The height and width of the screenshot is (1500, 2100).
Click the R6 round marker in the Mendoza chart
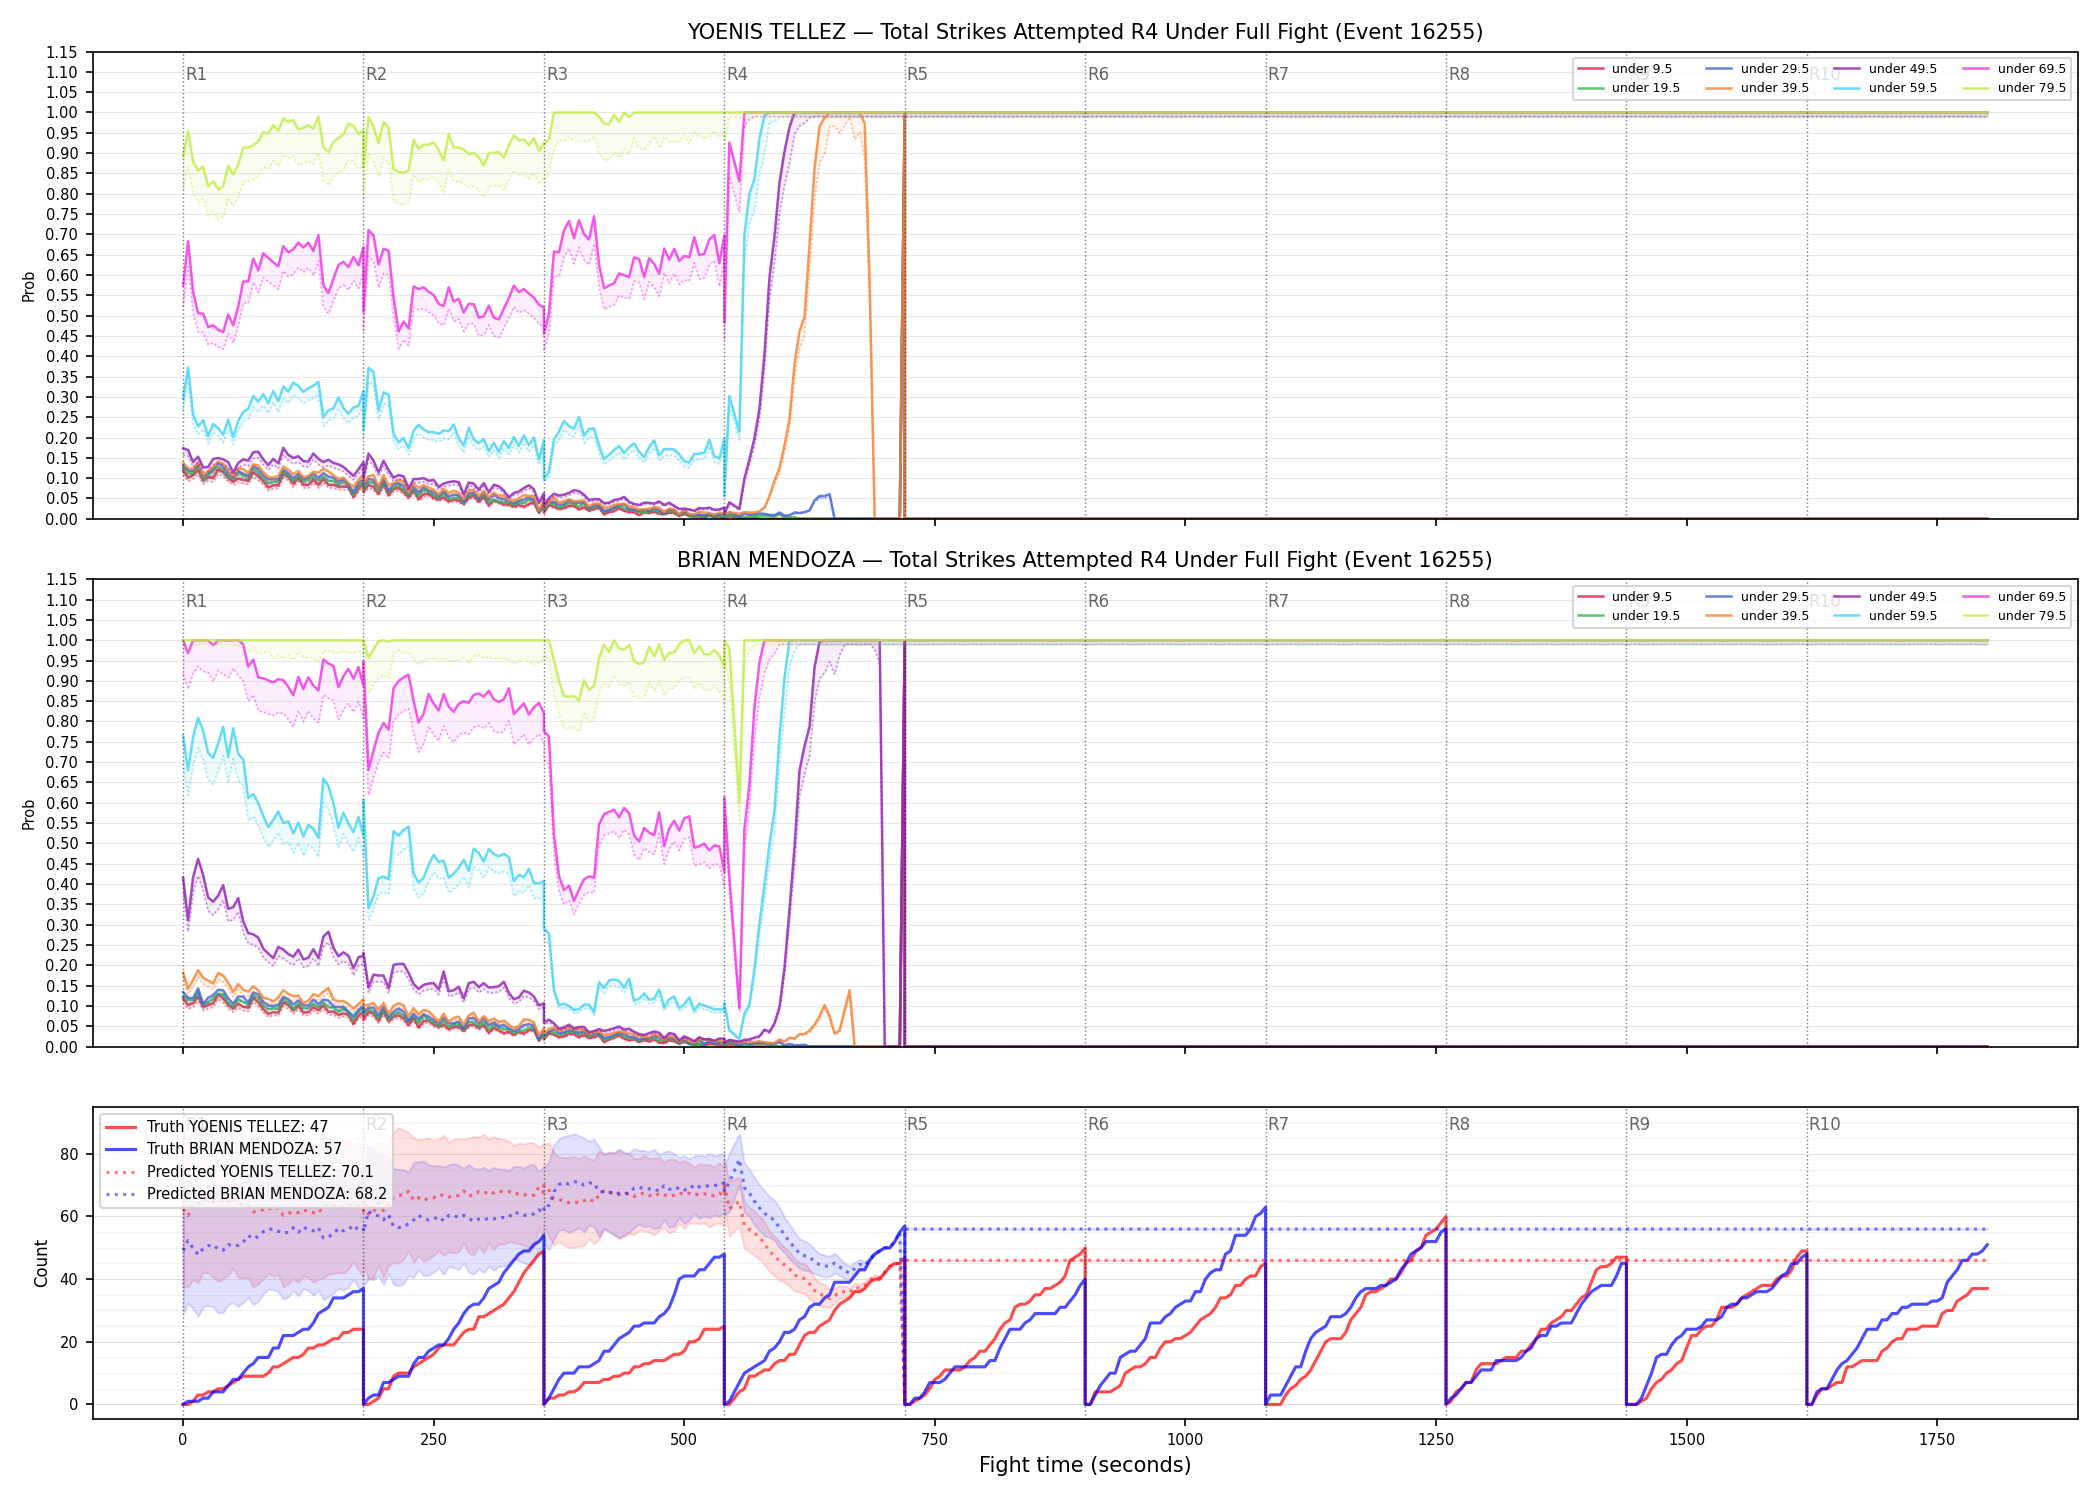(1098, 602)
